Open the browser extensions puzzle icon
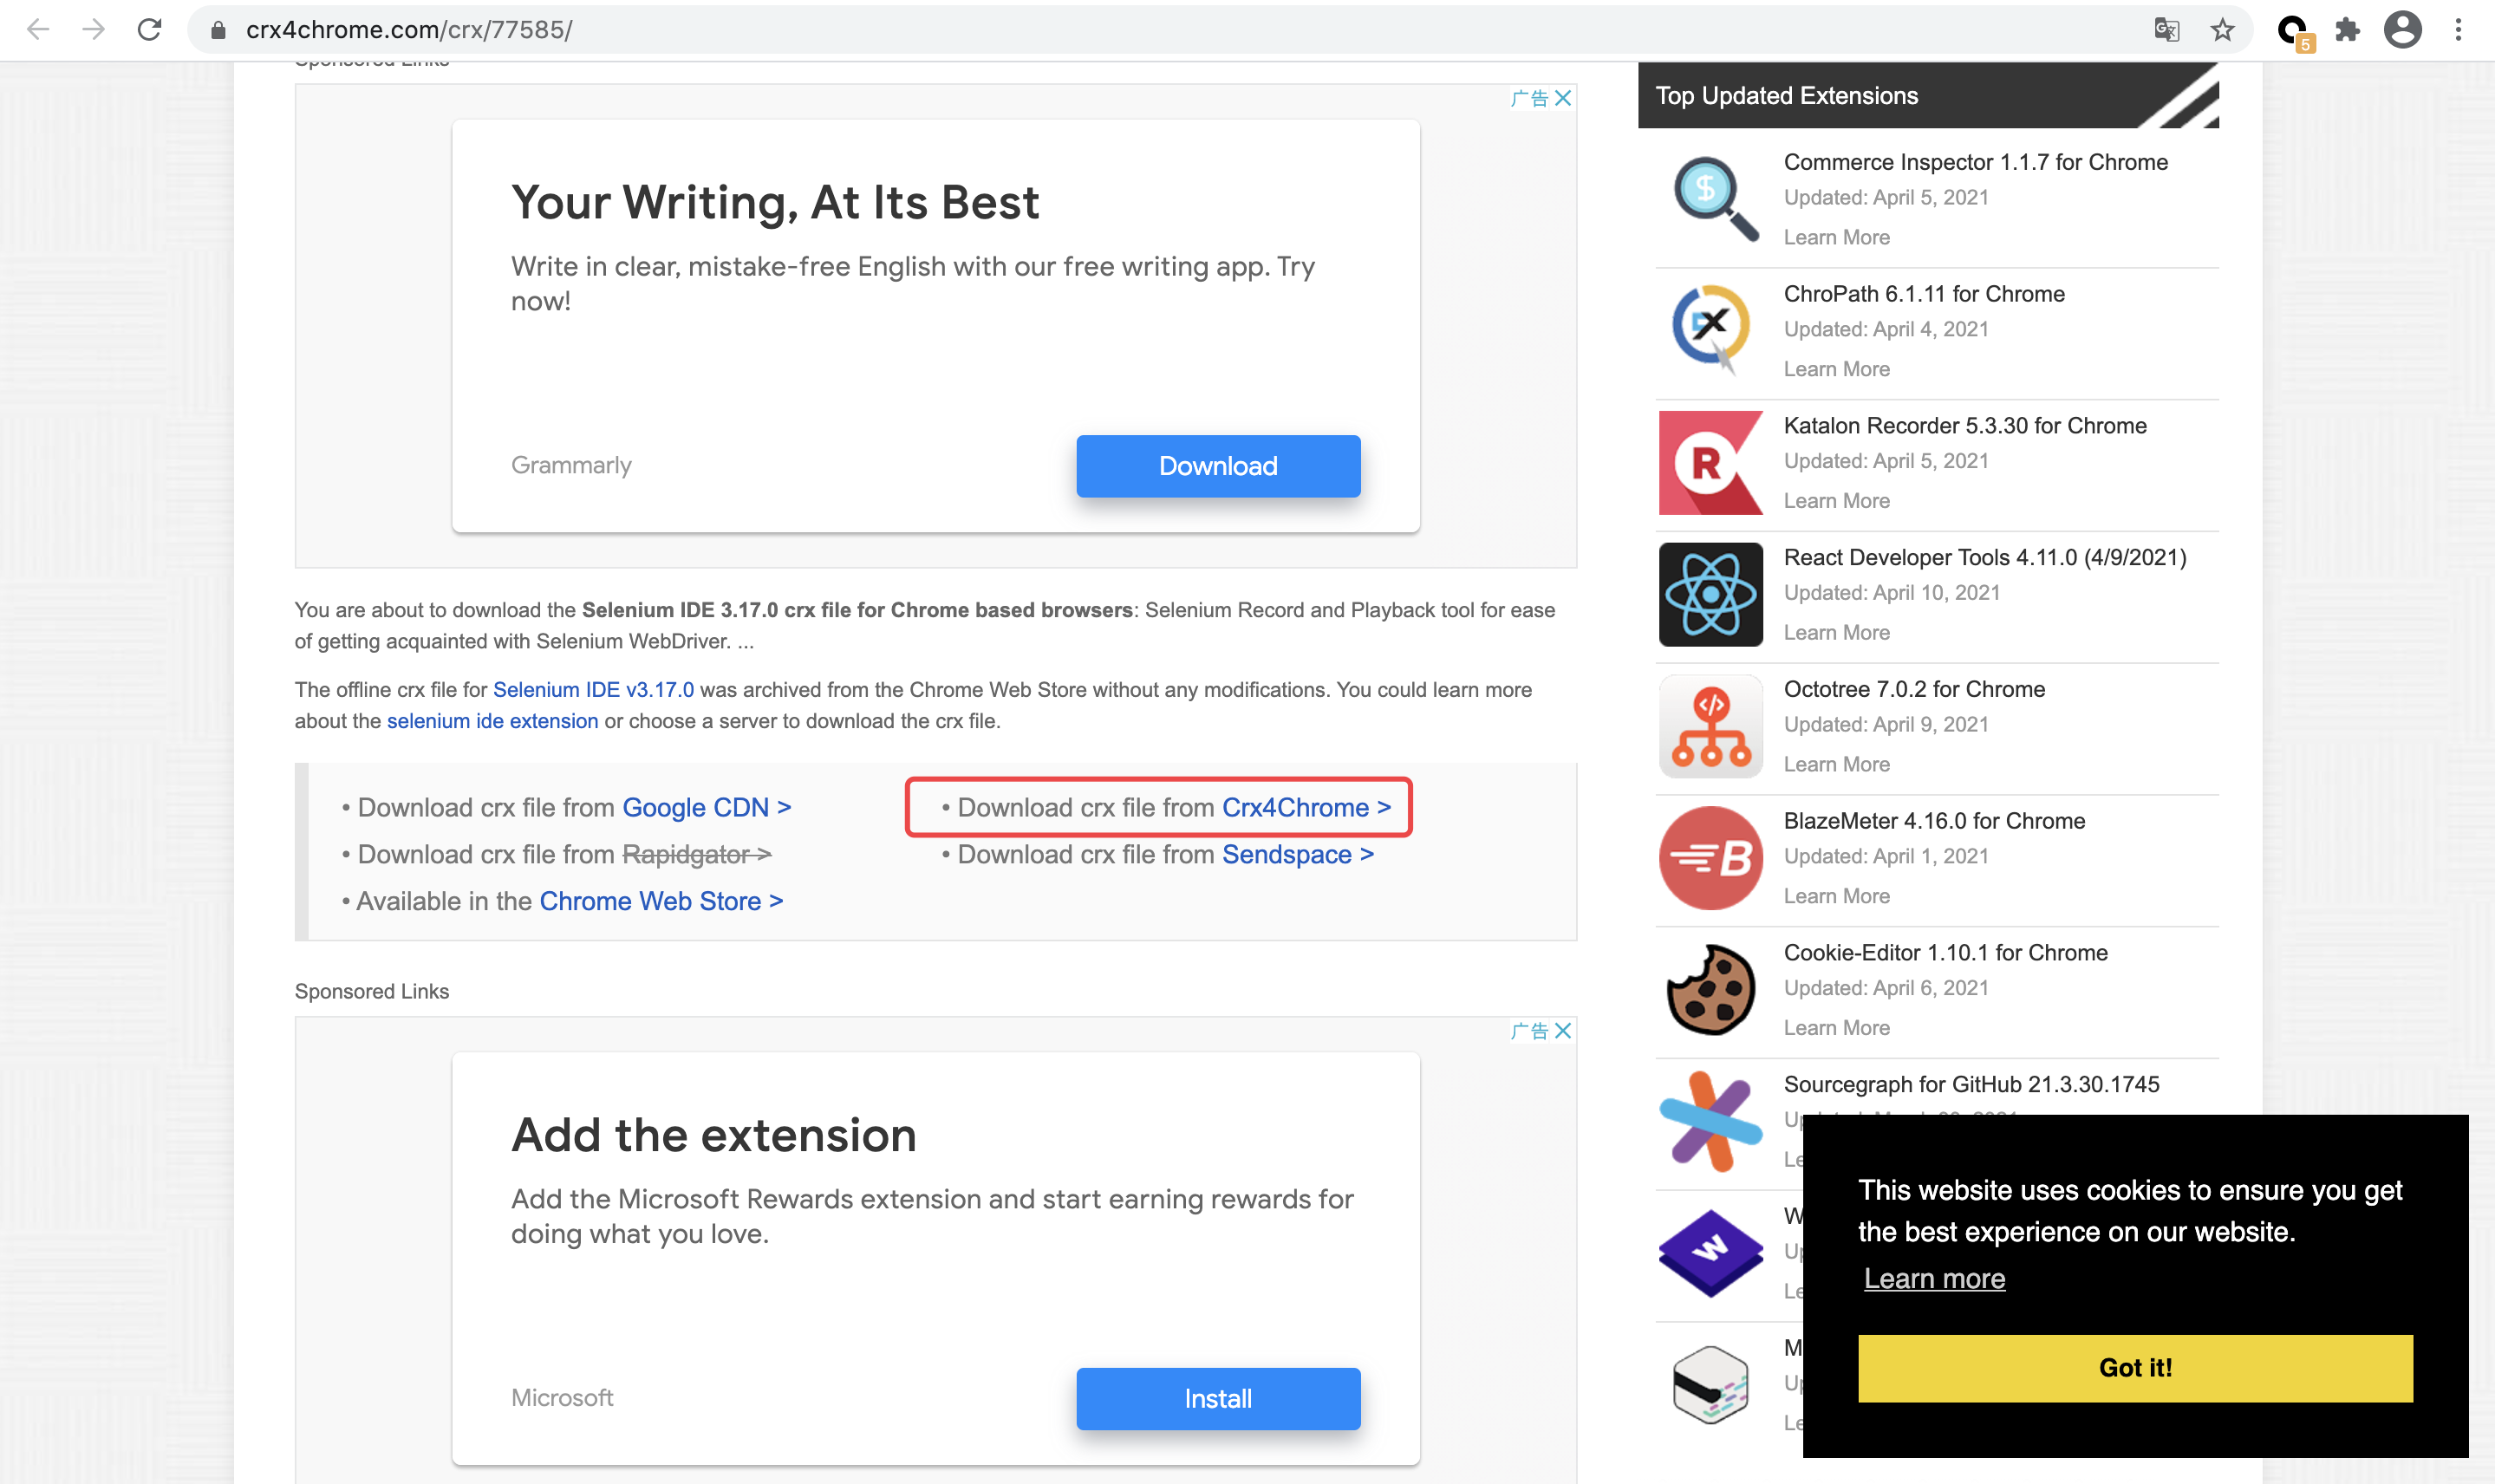 [2345, 30]
